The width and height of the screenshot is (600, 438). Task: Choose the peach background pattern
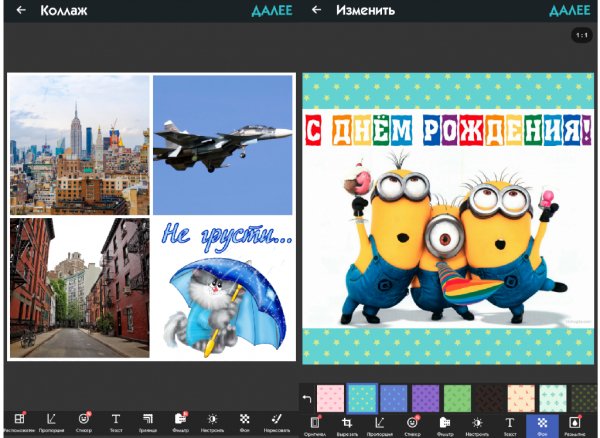[521, 399]
